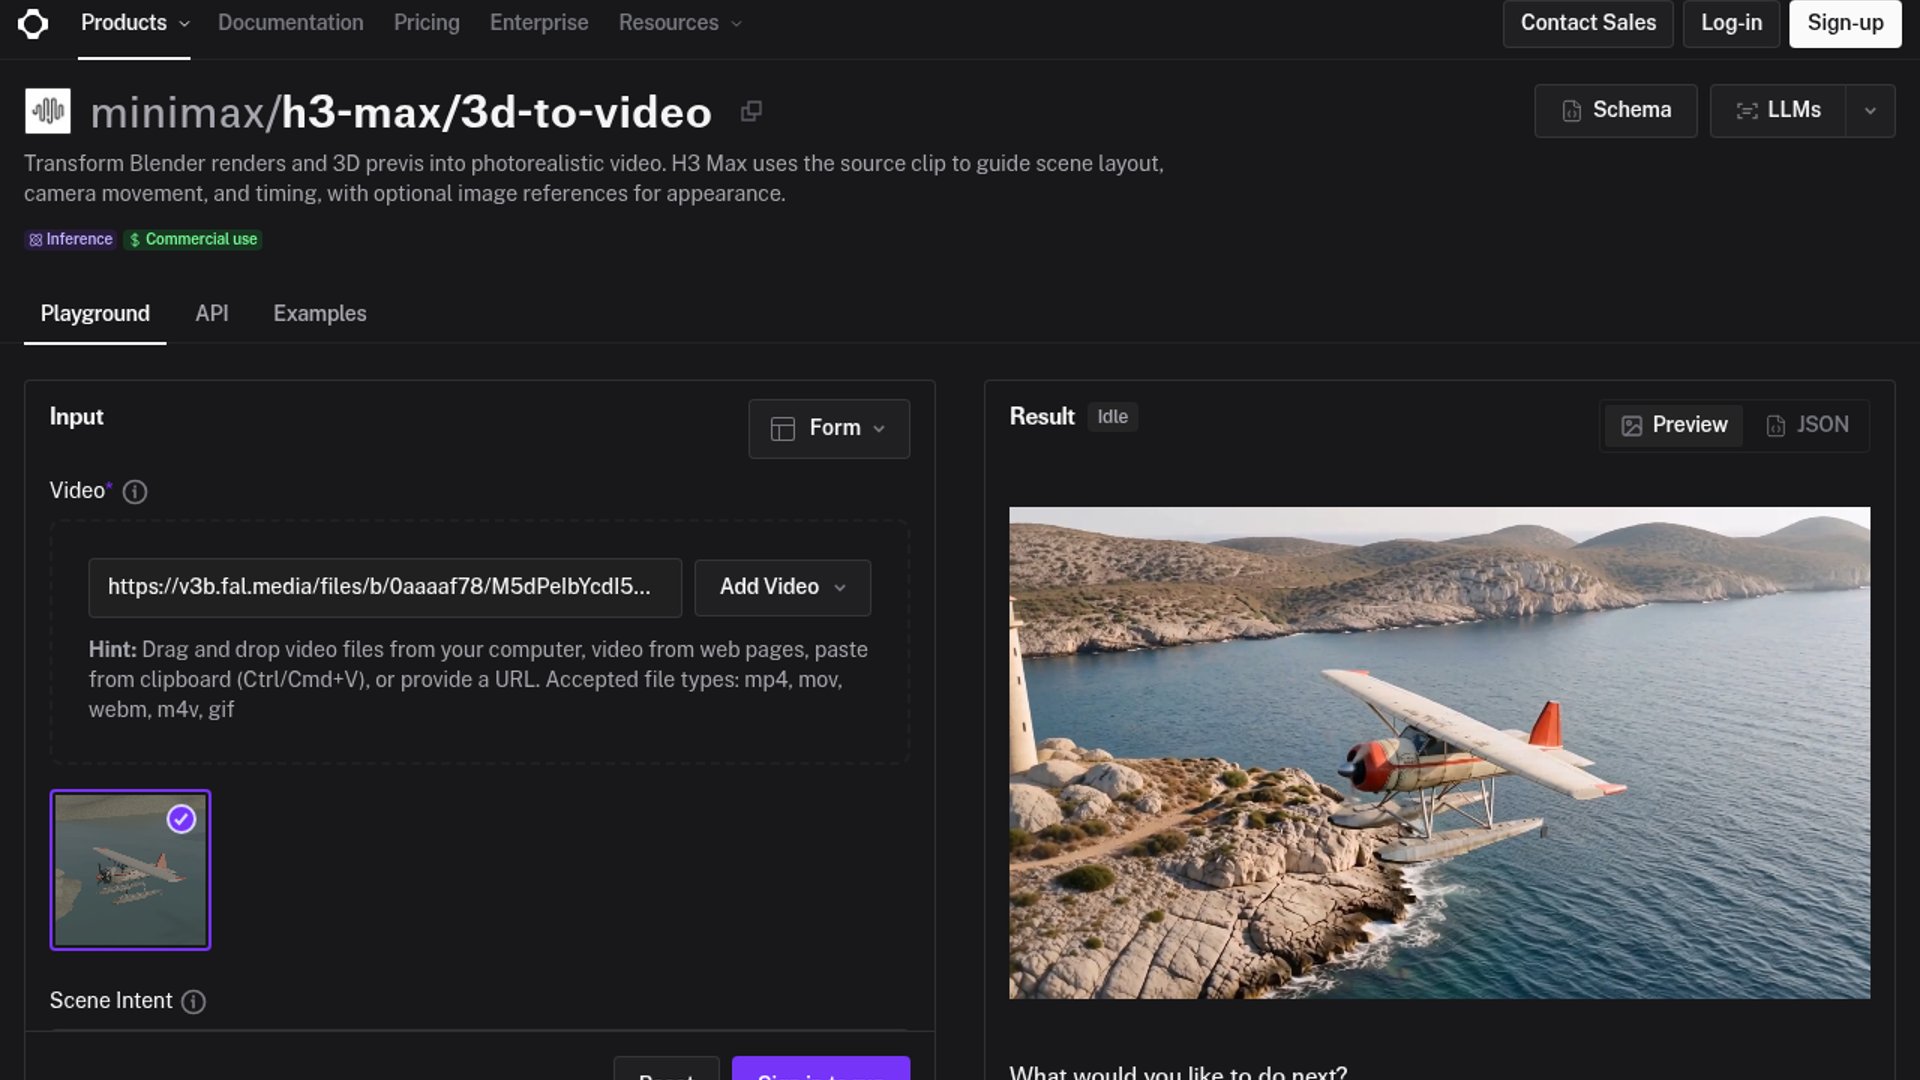Open the Form view mode dropdown

[829, 428]
